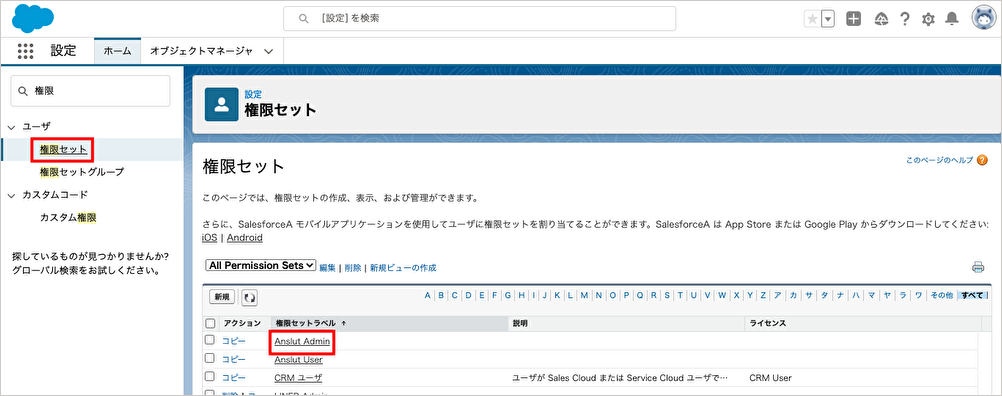The width and height of the screenshot is (1002, 396).
Task: Click the Android download link
Action: (x=245, y=238)
